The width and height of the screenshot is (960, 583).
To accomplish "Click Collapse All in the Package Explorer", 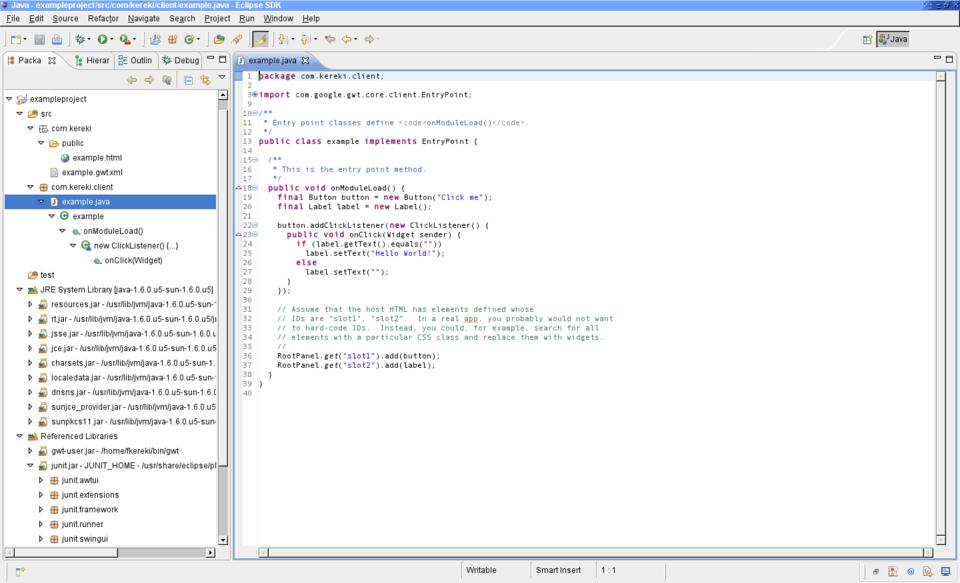I will coord(188,80).
